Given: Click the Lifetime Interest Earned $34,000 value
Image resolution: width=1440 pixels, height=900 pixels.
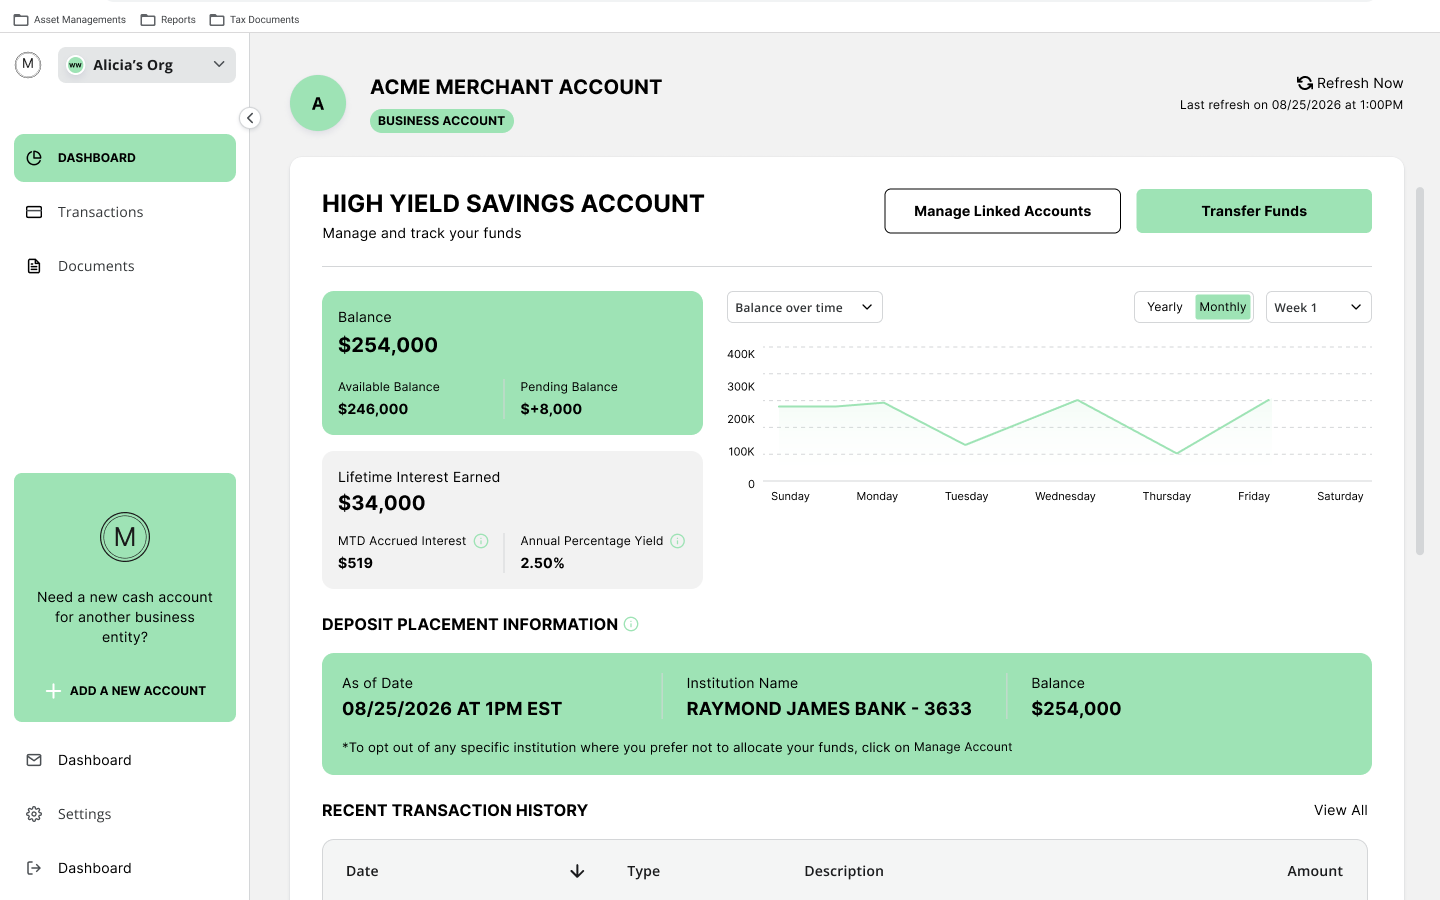Looking at the screenshot, I should (x=382, y=503).
